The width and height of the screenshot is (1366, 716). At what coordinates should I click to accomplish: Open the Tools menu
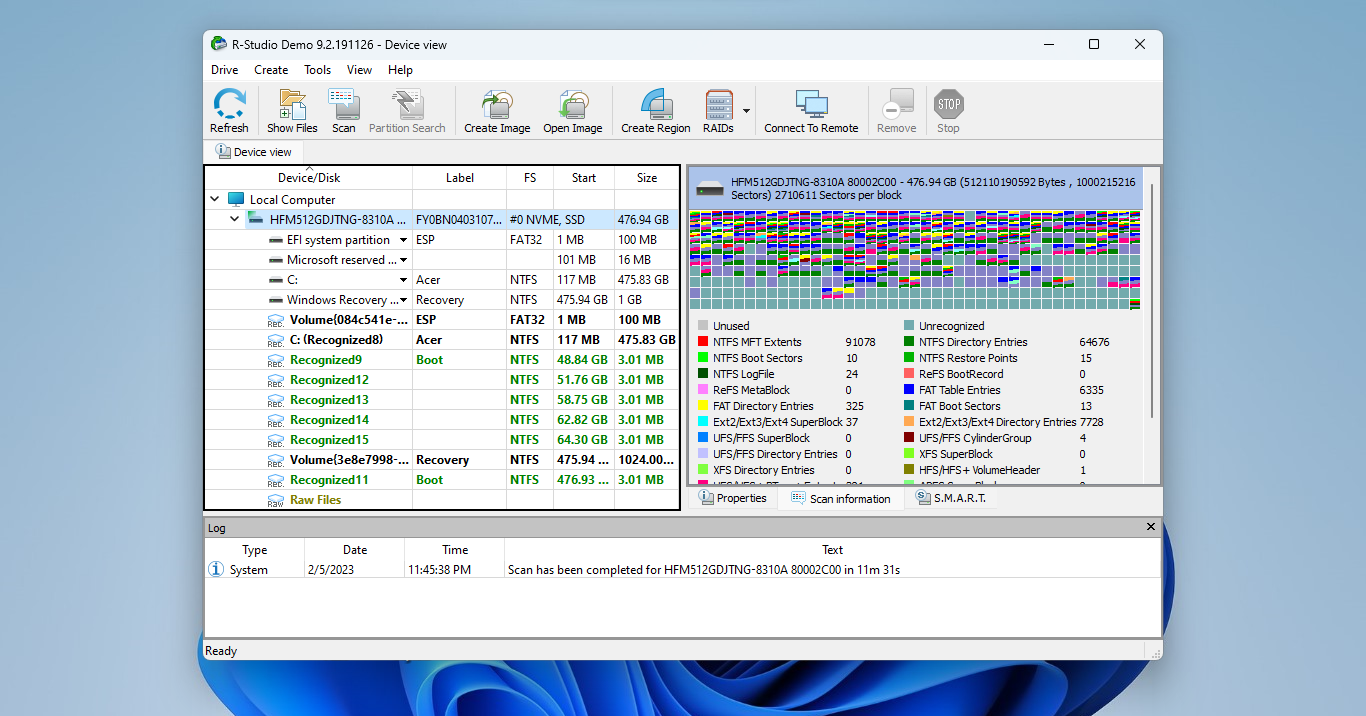point(318,70)
